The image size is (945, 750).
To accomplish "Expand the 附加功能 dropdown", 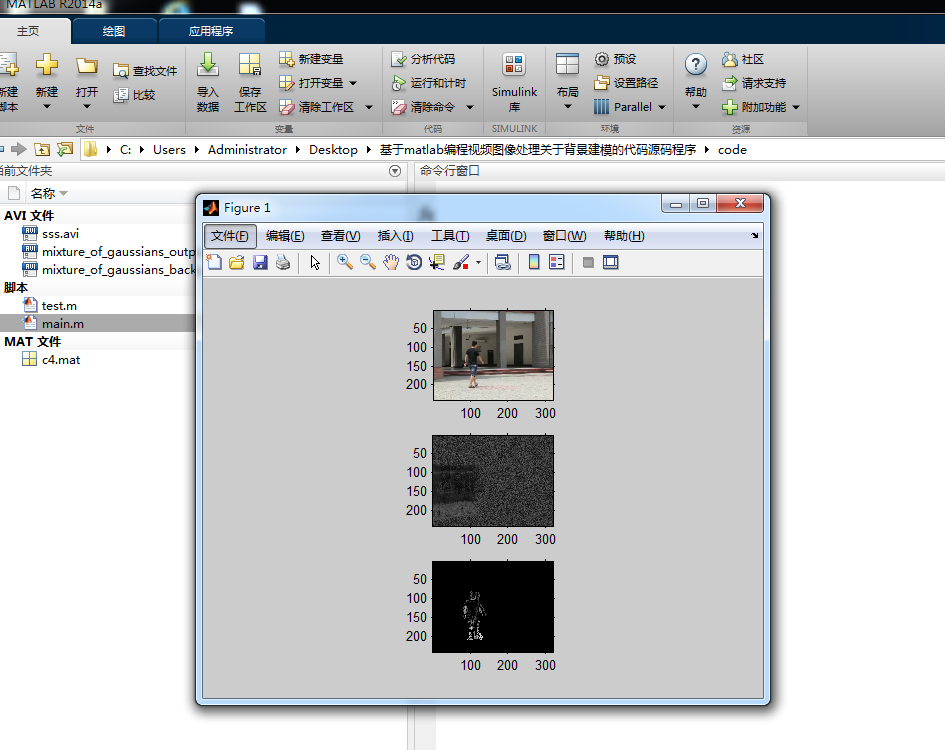I will [796, 107].
